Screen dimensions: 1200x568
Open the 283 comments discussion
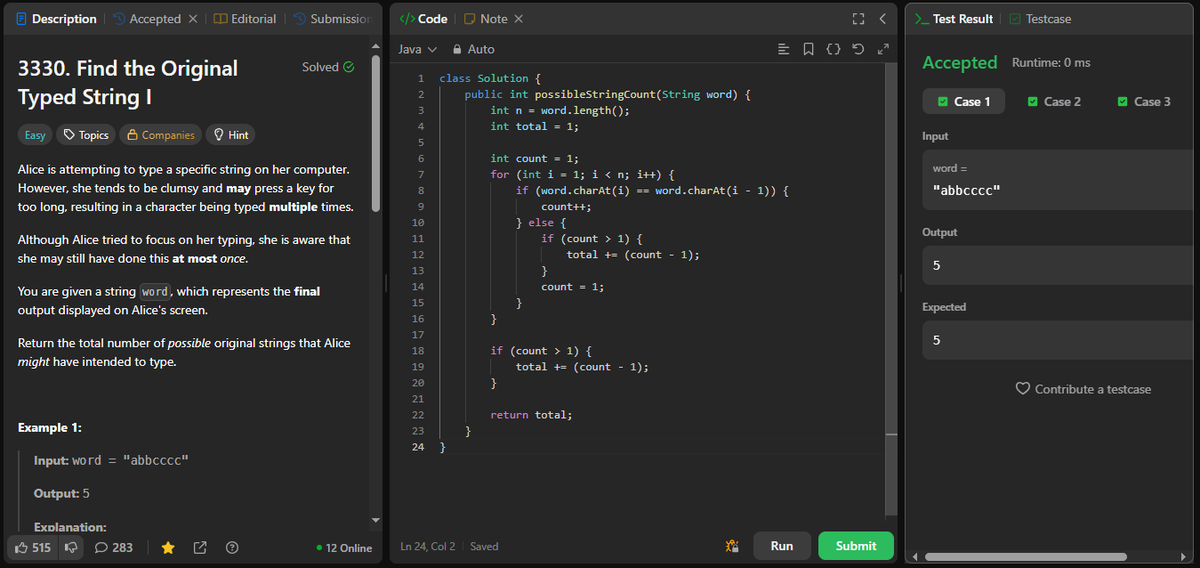113,547
